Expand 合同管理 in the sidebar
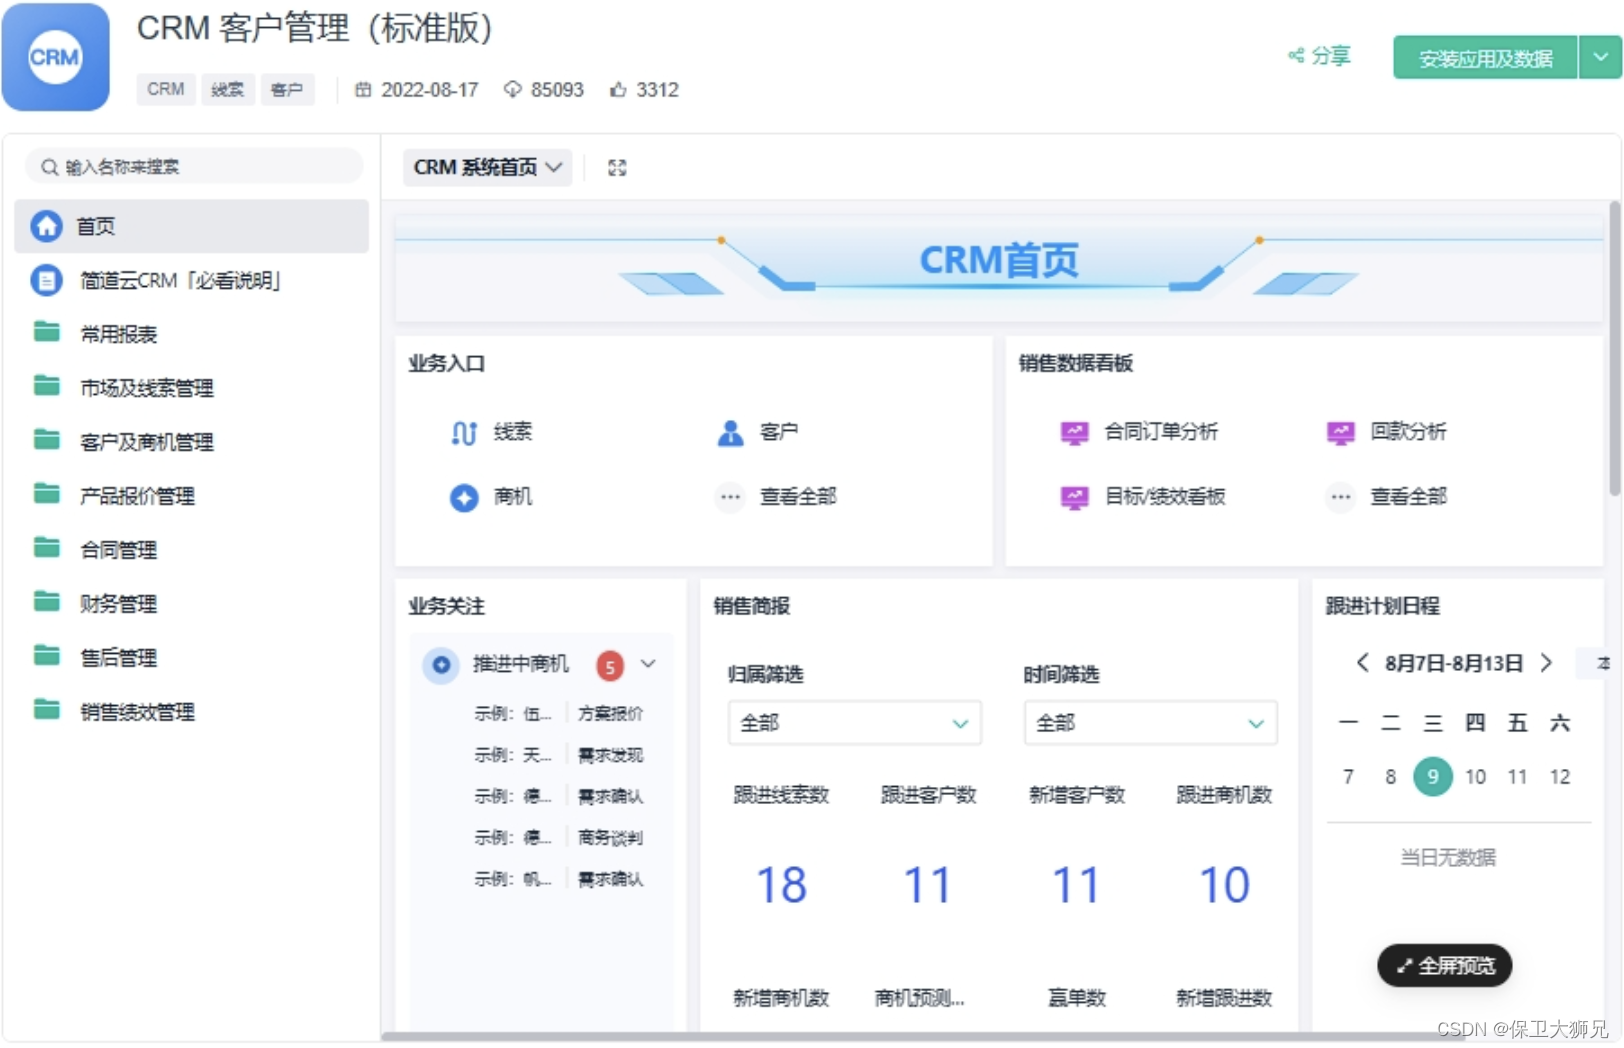This screenshot has height=1048, width=1624. 192,549
